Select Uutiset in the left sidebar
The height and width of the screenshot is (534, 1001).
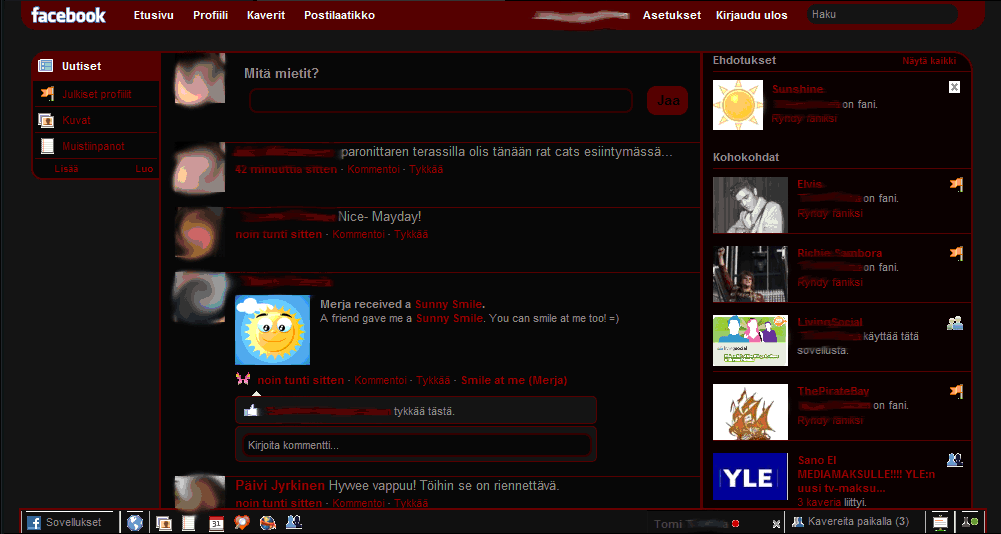tap(96, 66)
